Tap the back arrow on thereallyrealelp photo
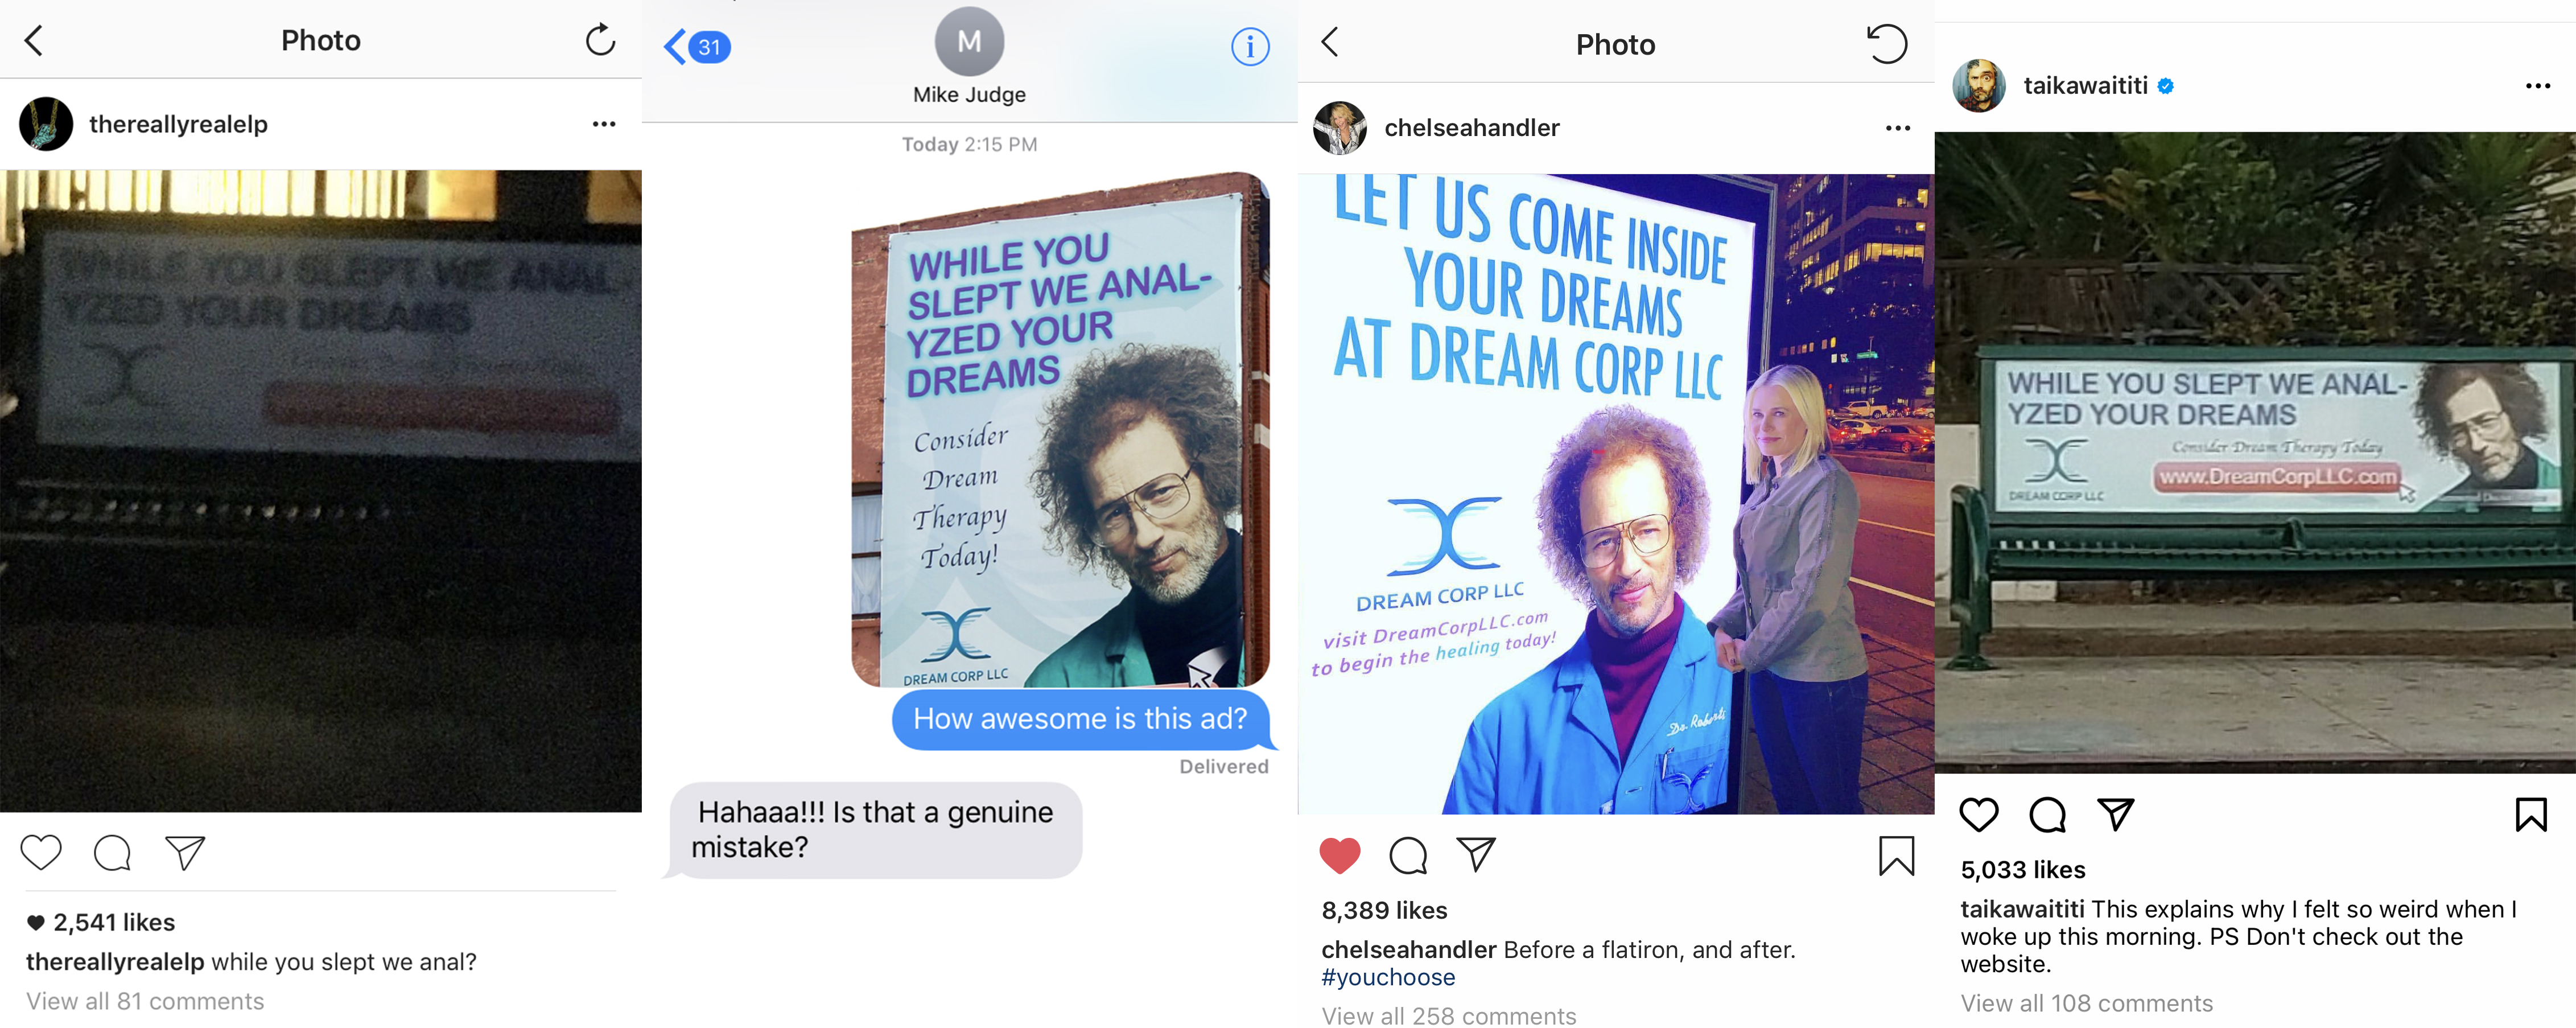This screenshot has height=1028, width=2576. pos(34,41)
